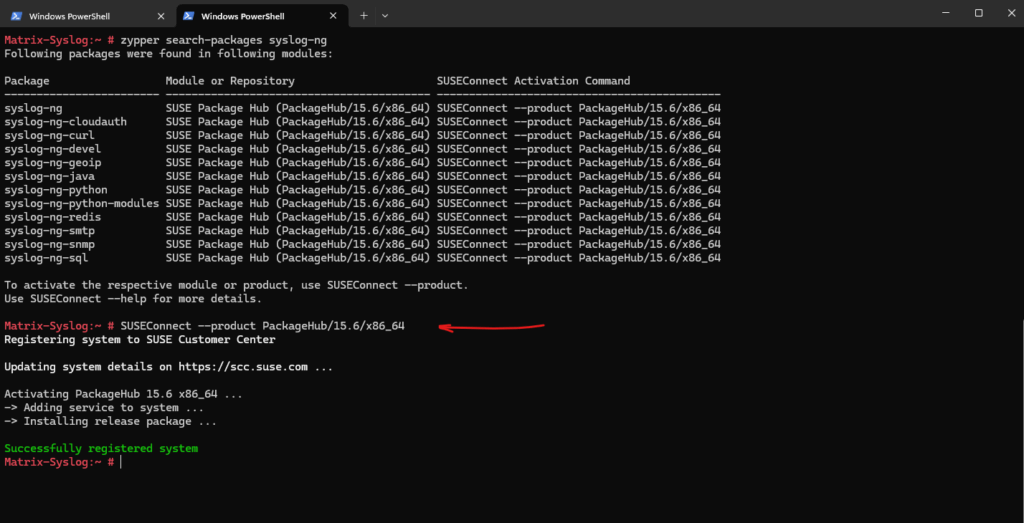Switch to the first Windows PowerShell tab
Viewport: 1024px width, 523px height.
(x=88, y=16)
